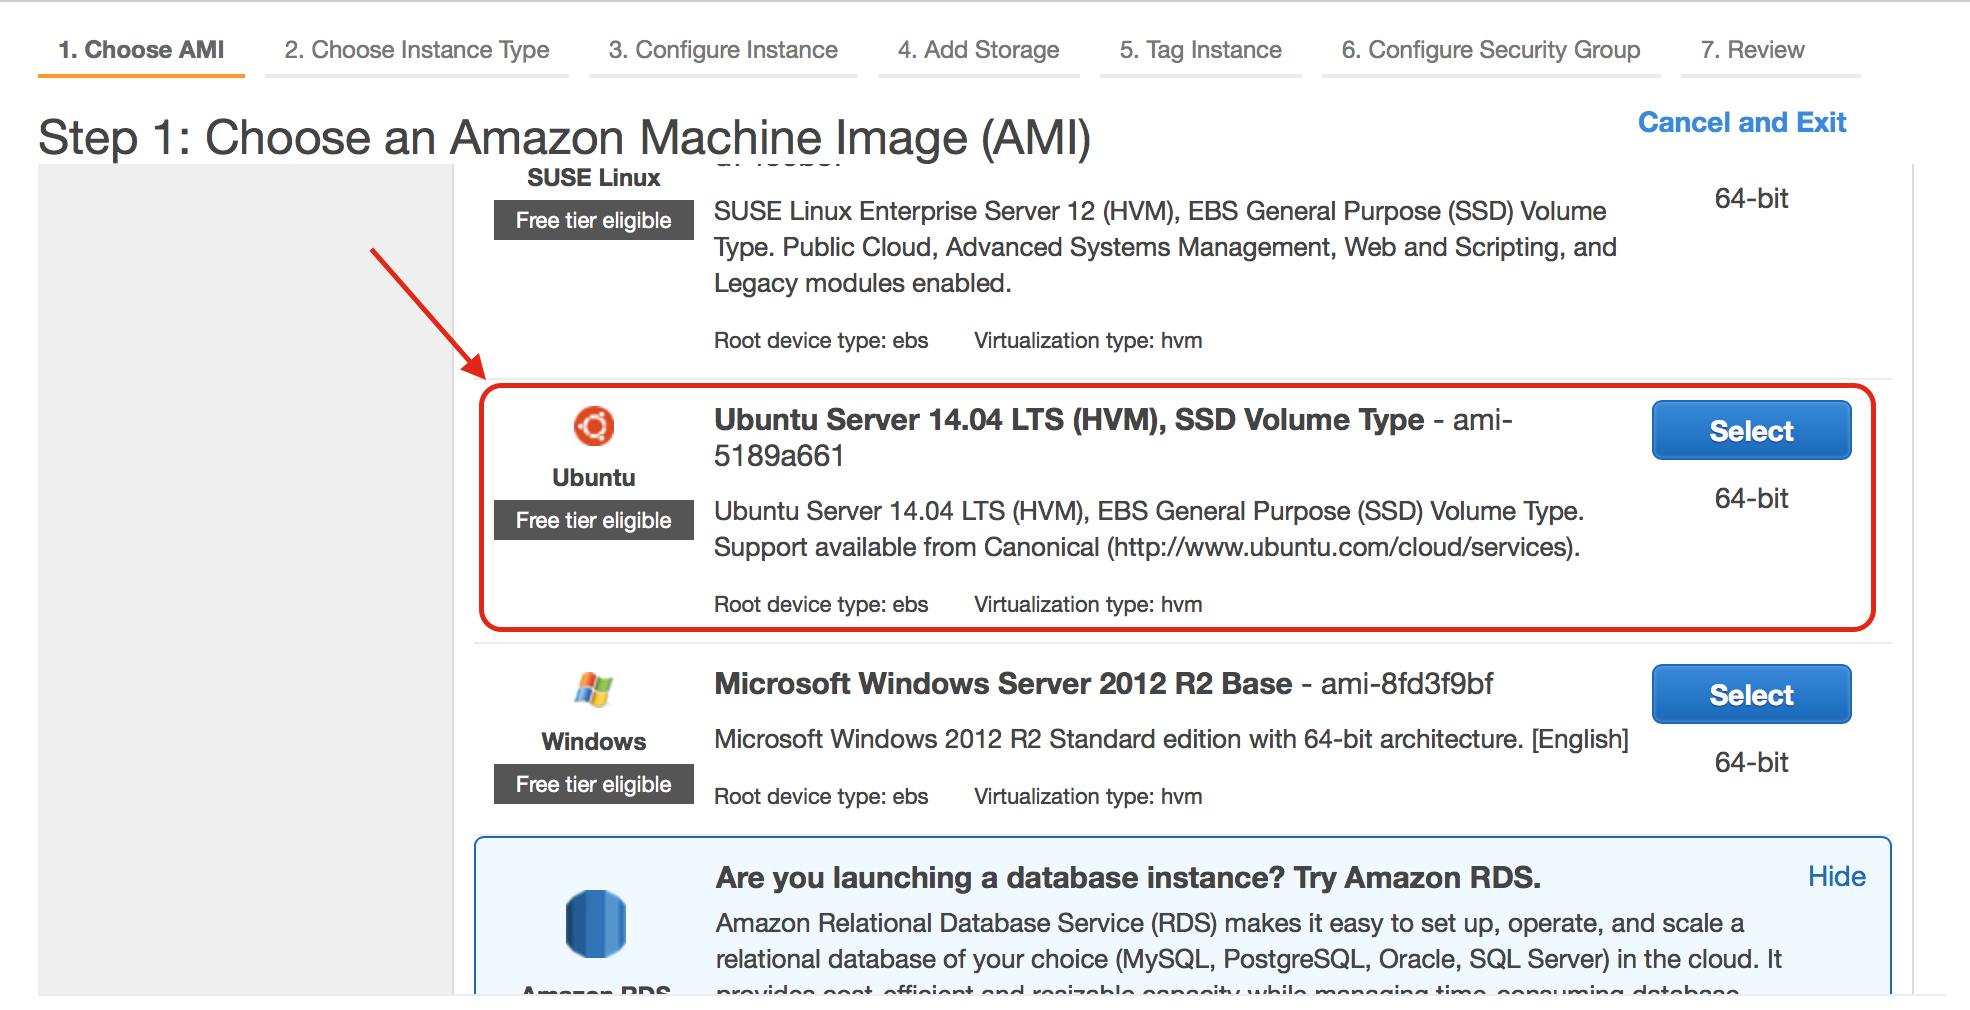Click SUSE Linux's Free tier eligible badge
This screenshot has height=1010, width=1970.
click(x=593, y=220)
